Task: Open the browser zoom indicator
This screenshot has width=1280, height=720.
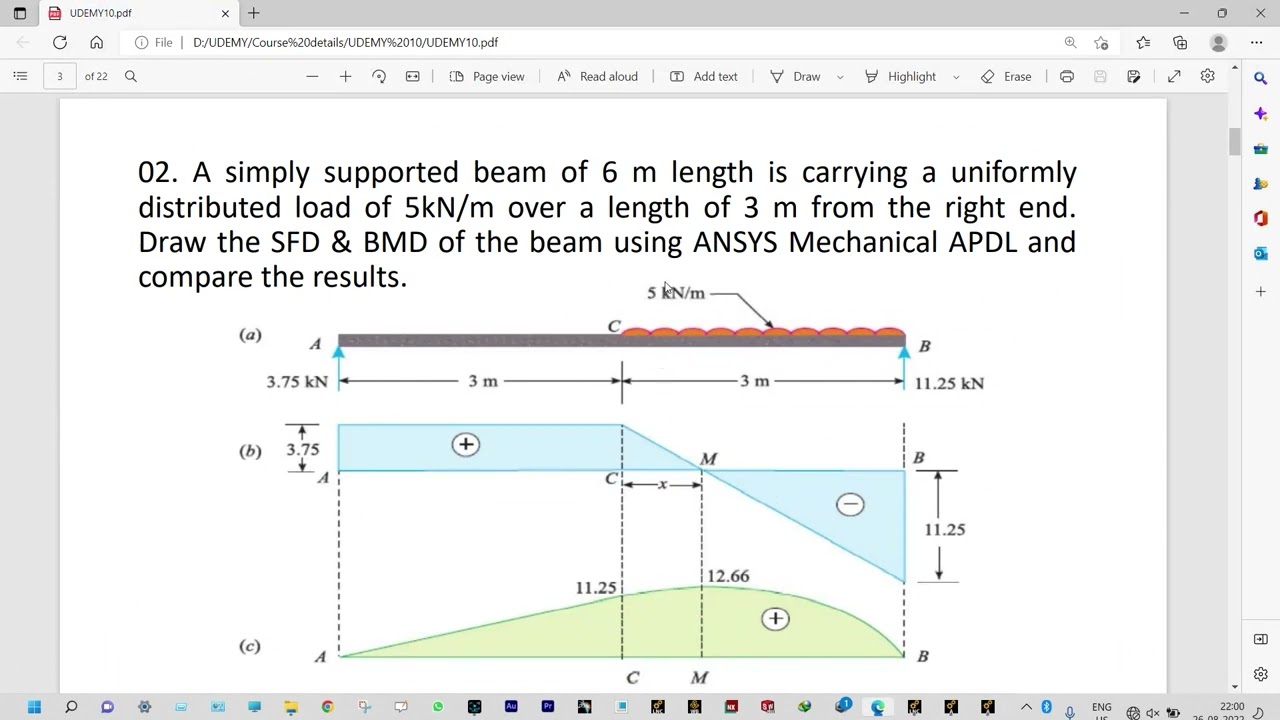Action: tap(1070, 42)
